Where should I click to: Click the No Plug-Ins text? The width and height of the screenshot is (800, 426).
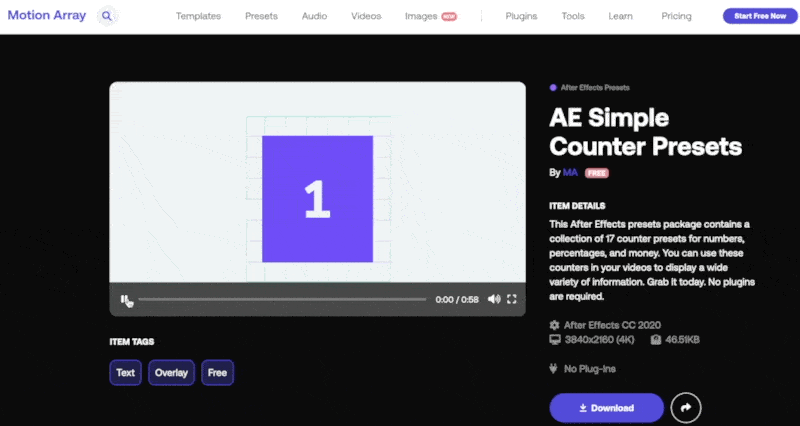click(589, 368)
